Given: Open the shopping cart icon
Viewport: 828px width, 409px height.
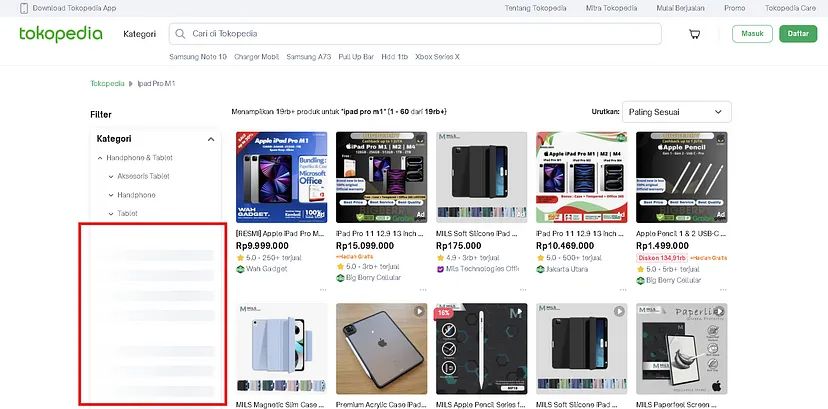Looking at the screenshot, I should (694, 34).
